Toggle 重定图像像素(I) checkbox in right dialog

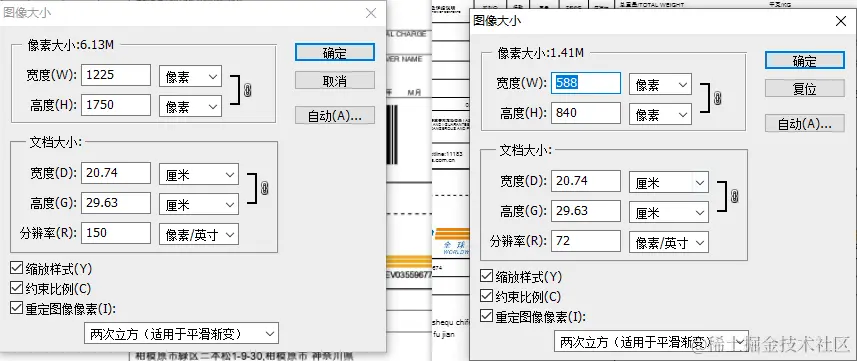[486, 316]
